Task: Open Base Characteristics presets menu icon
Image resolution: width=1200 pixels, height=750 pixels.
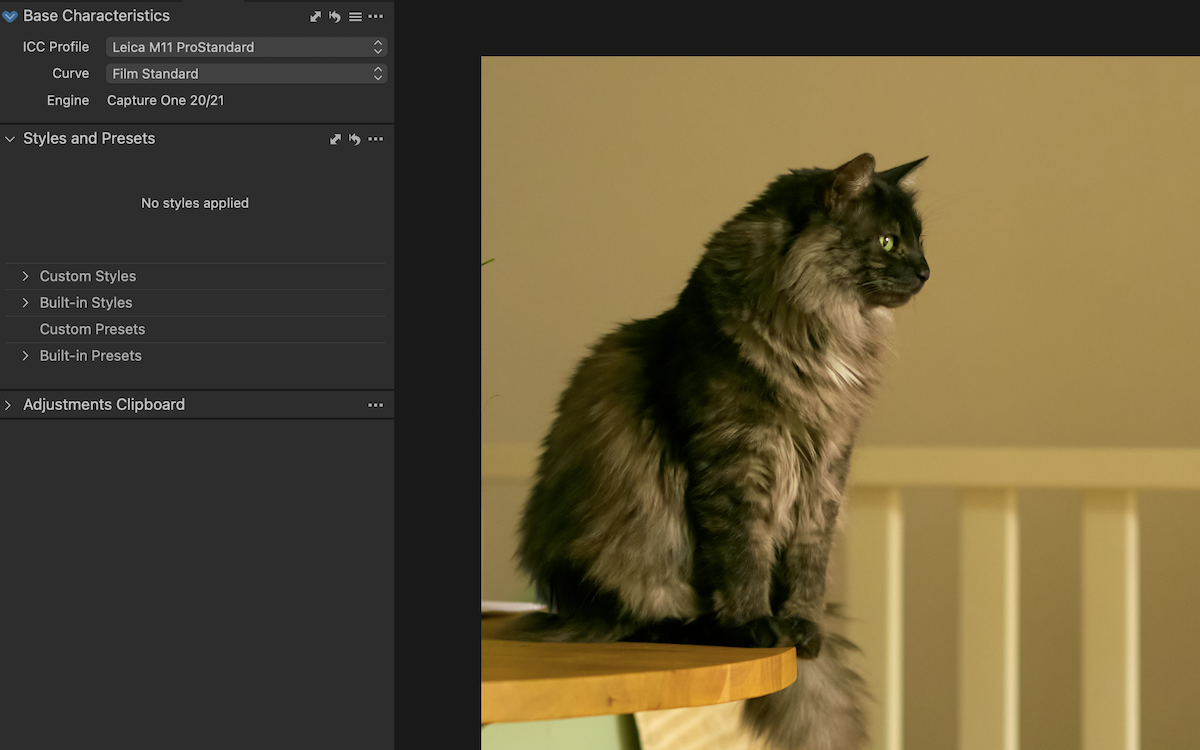Action: coord(355,17)
